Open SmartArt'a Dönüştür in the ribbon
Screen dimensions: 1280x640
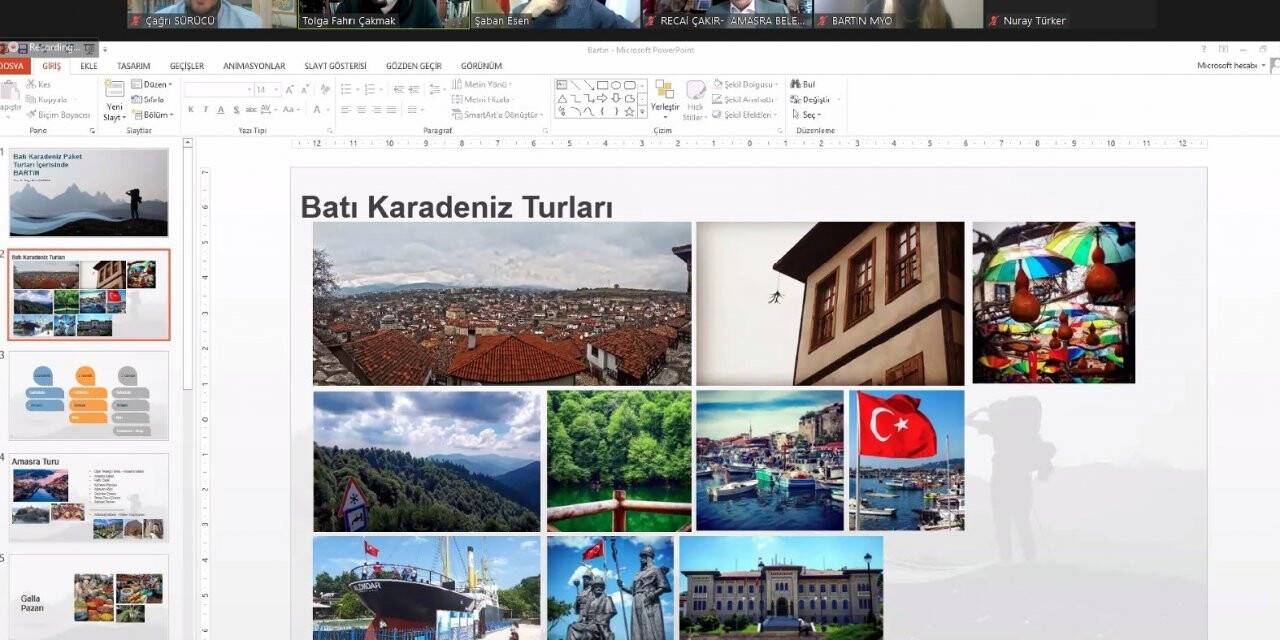[x=498, y=114]
